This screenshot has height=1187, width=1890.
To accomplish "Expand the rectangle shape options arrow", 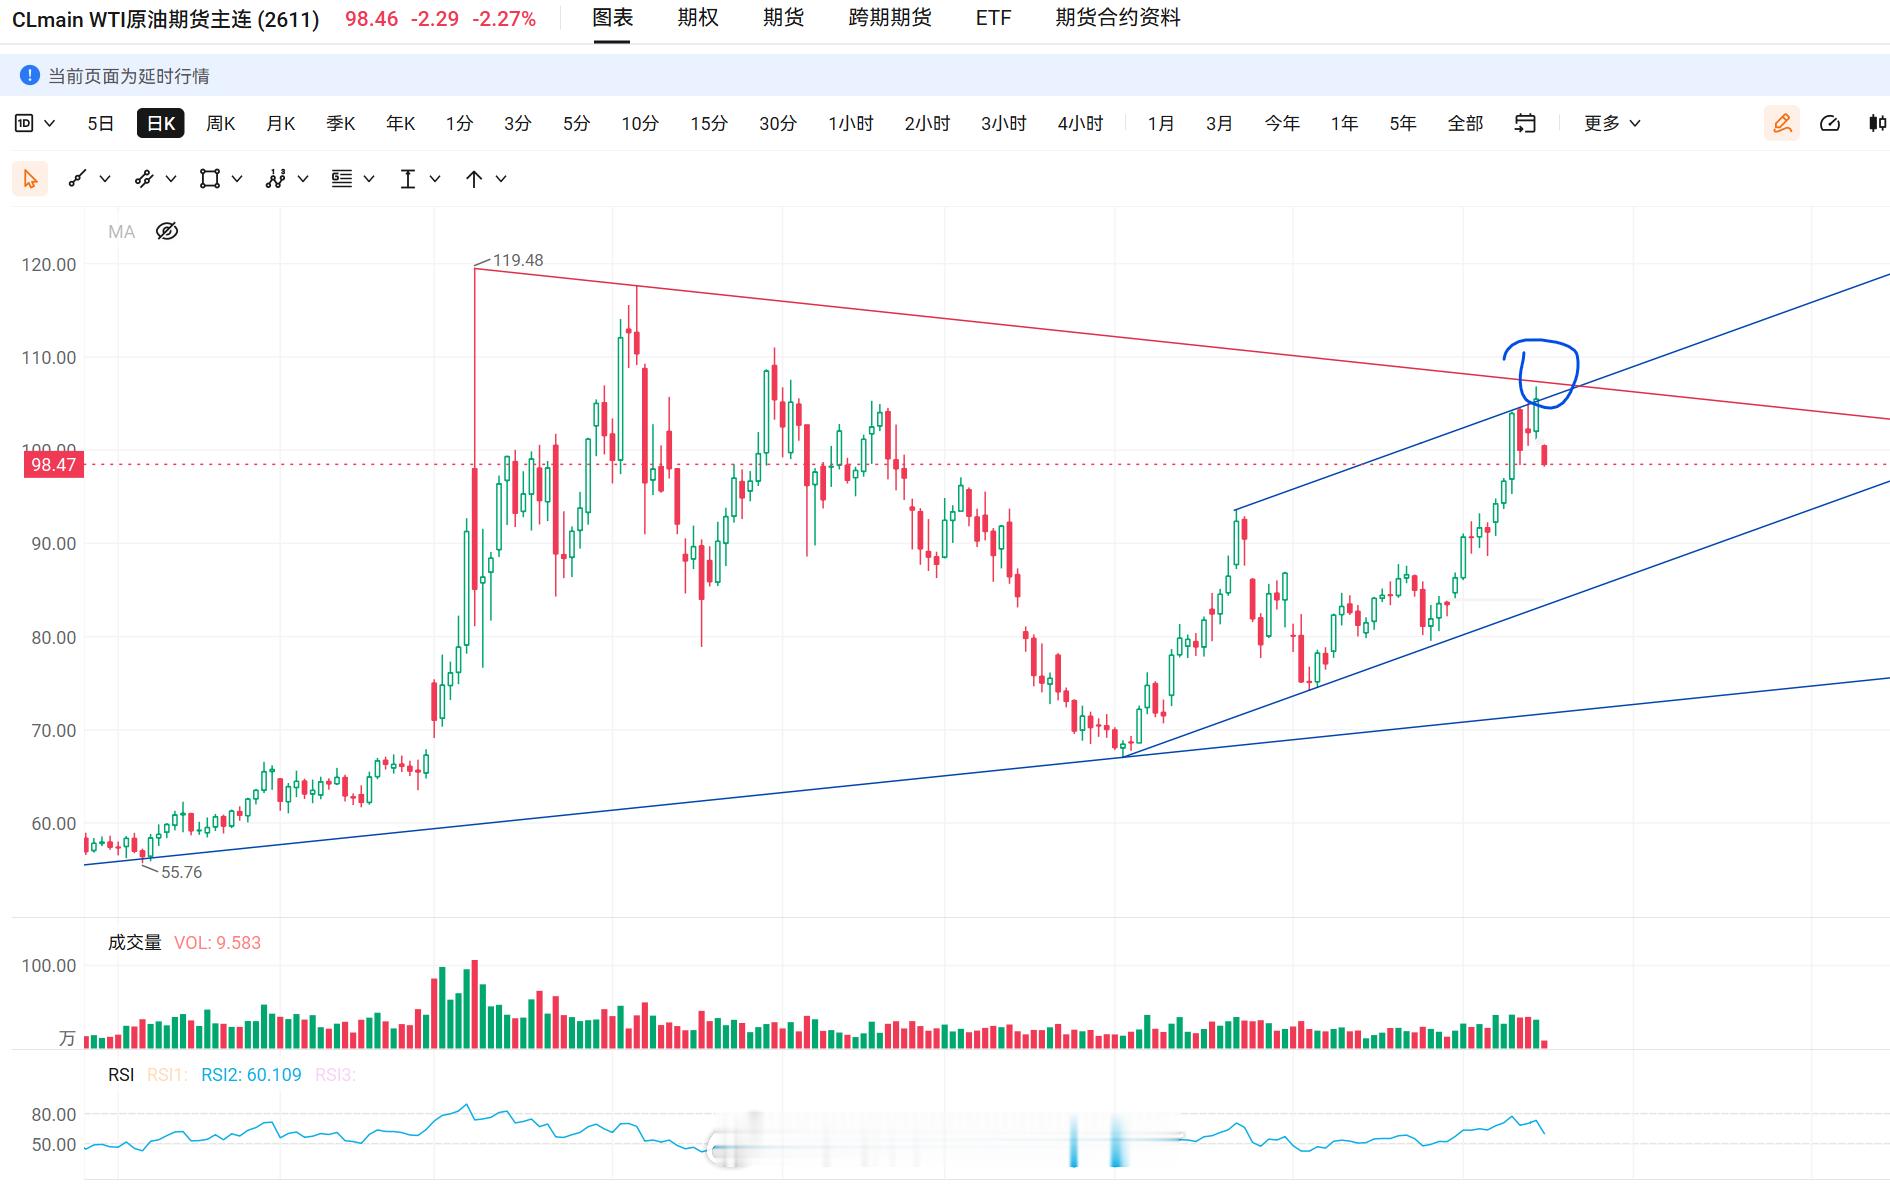I will point(237,179).
